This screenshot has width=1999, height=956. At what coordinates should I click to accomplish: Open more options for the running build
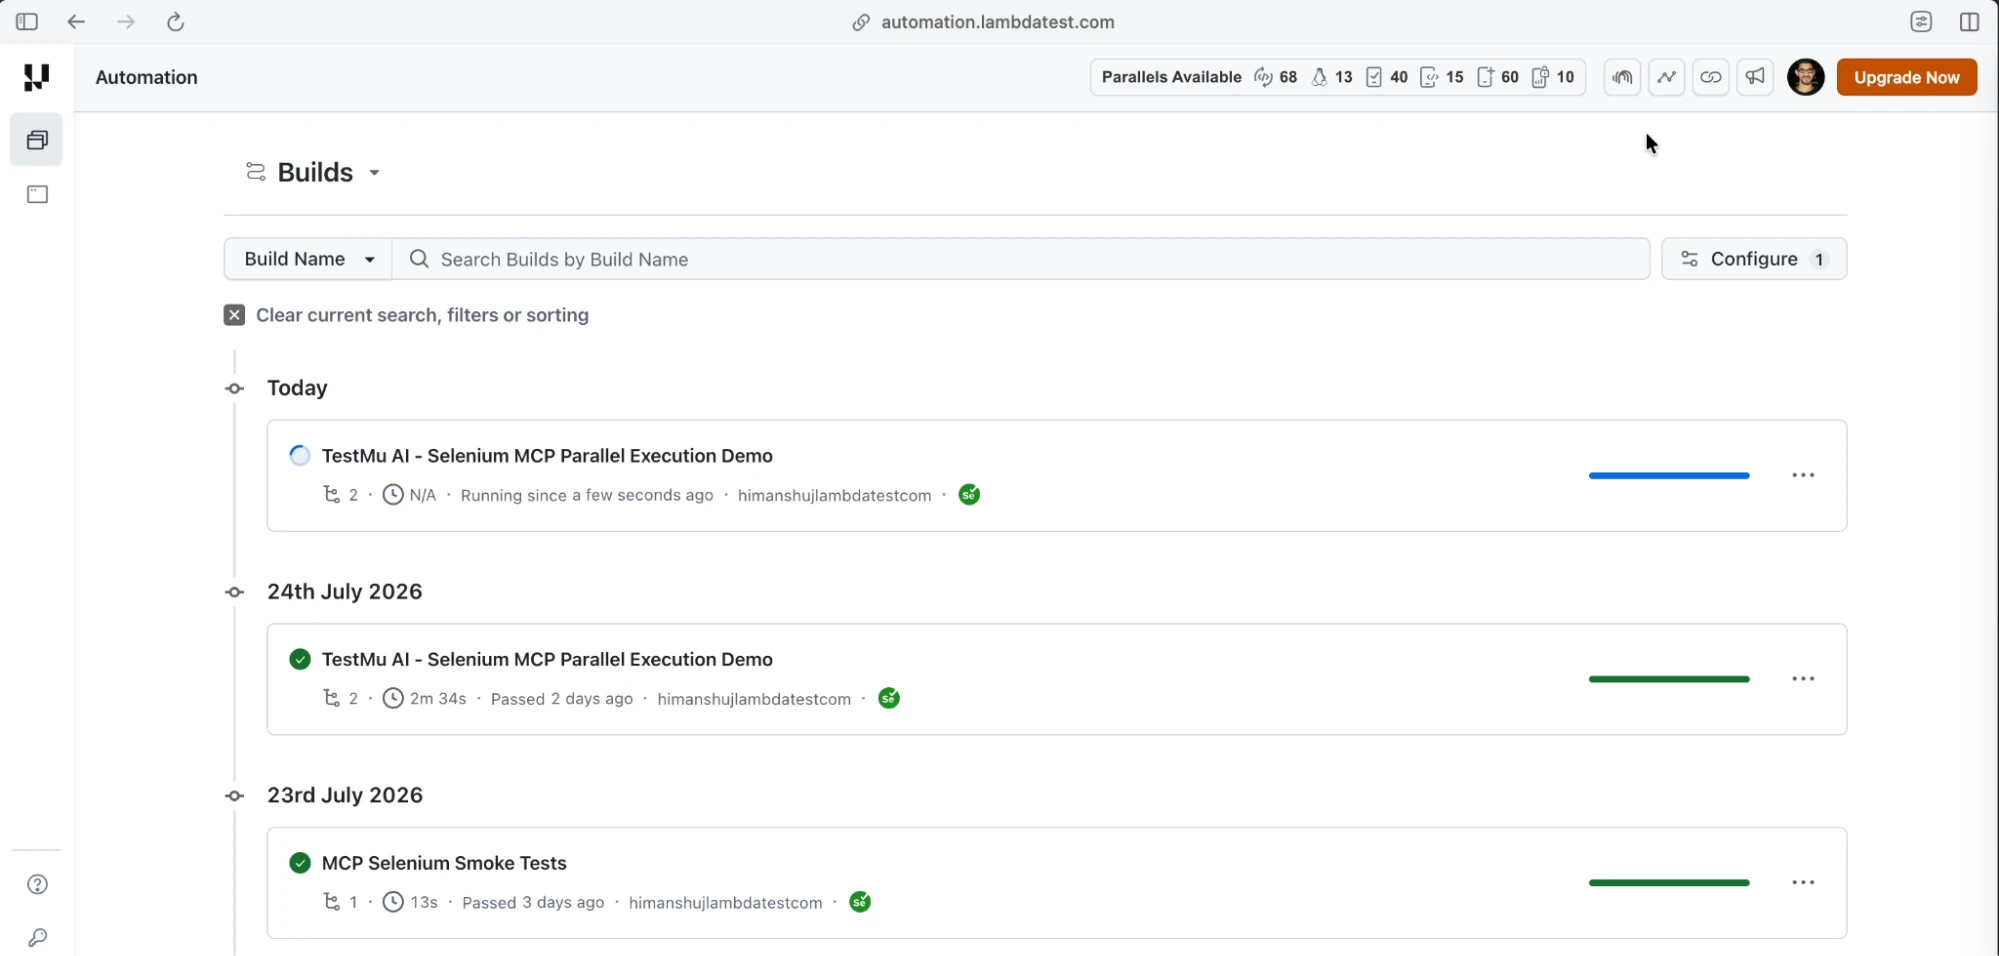[1803, 475]
